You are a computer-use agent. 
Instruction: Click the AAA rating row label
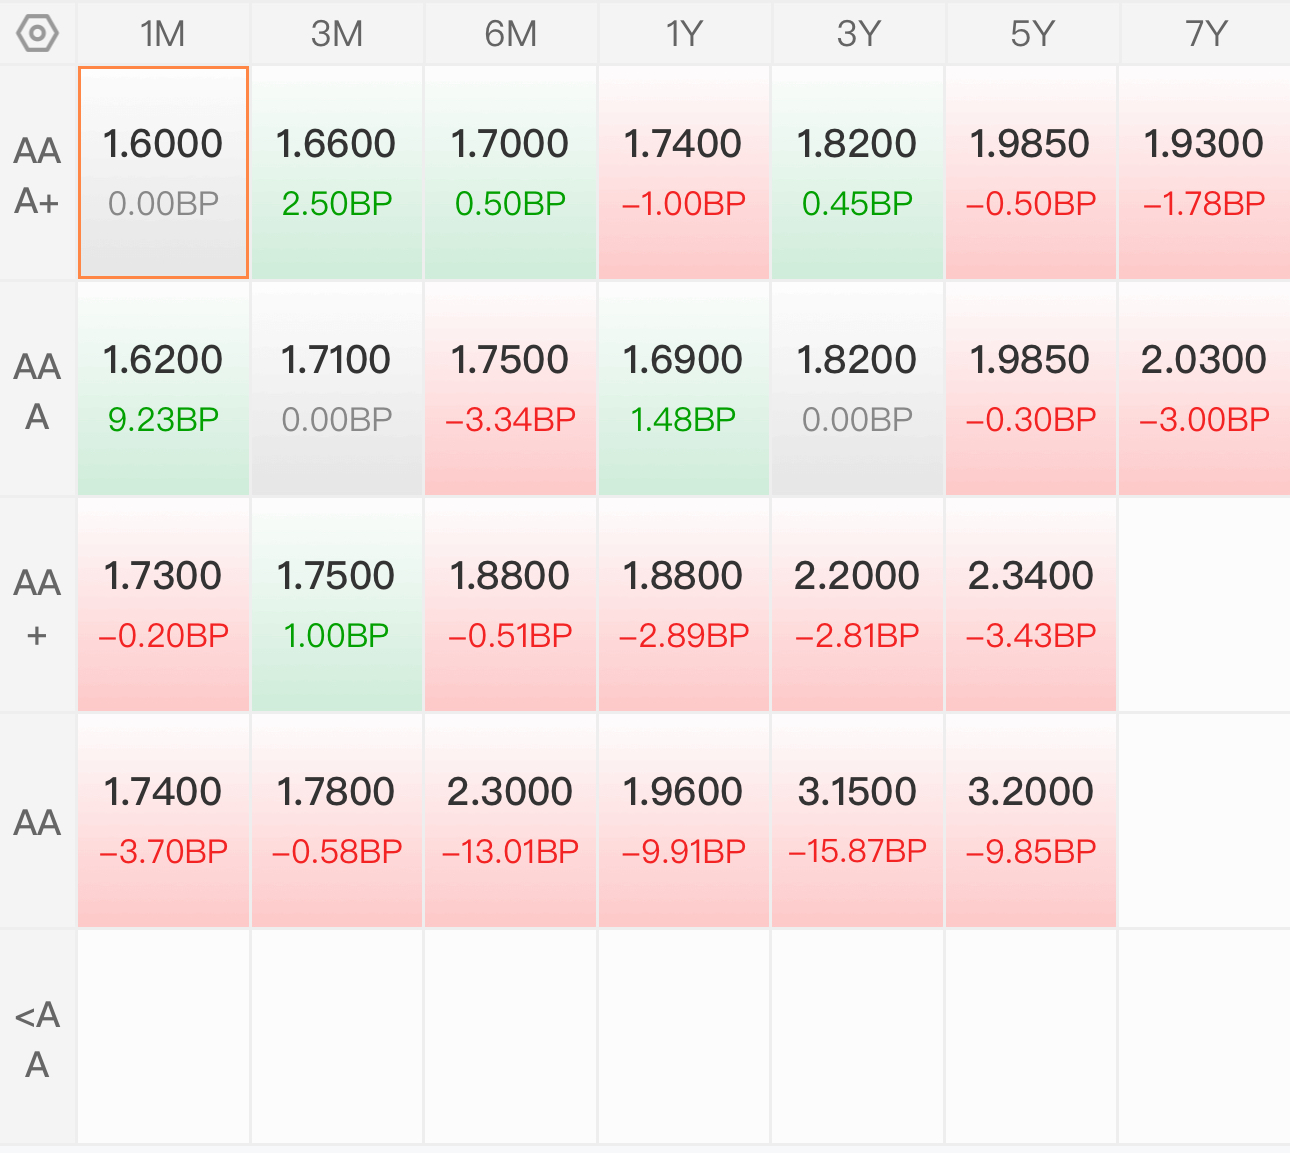pos(38,391)
